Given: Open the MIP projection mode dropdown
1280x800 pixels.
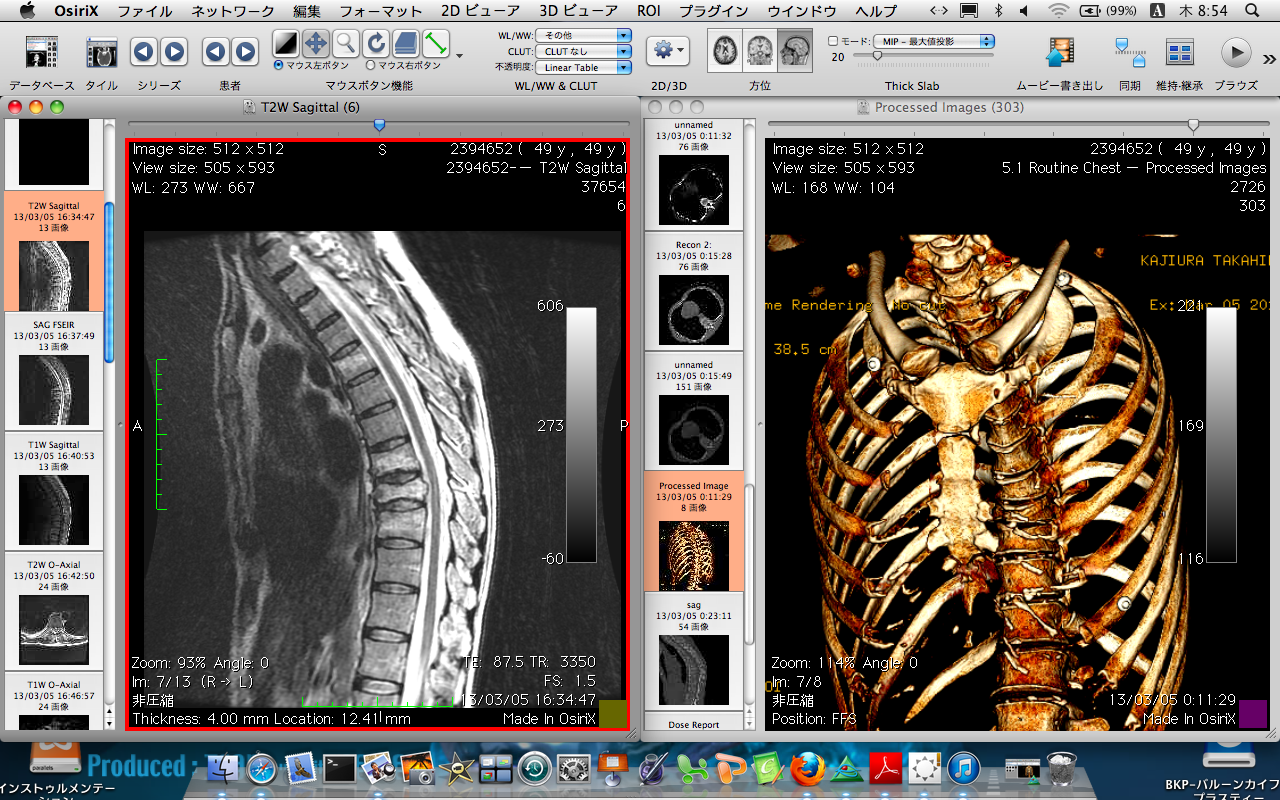Looking at the screenshot, I should pyautogui.click(x=934, y=41).
